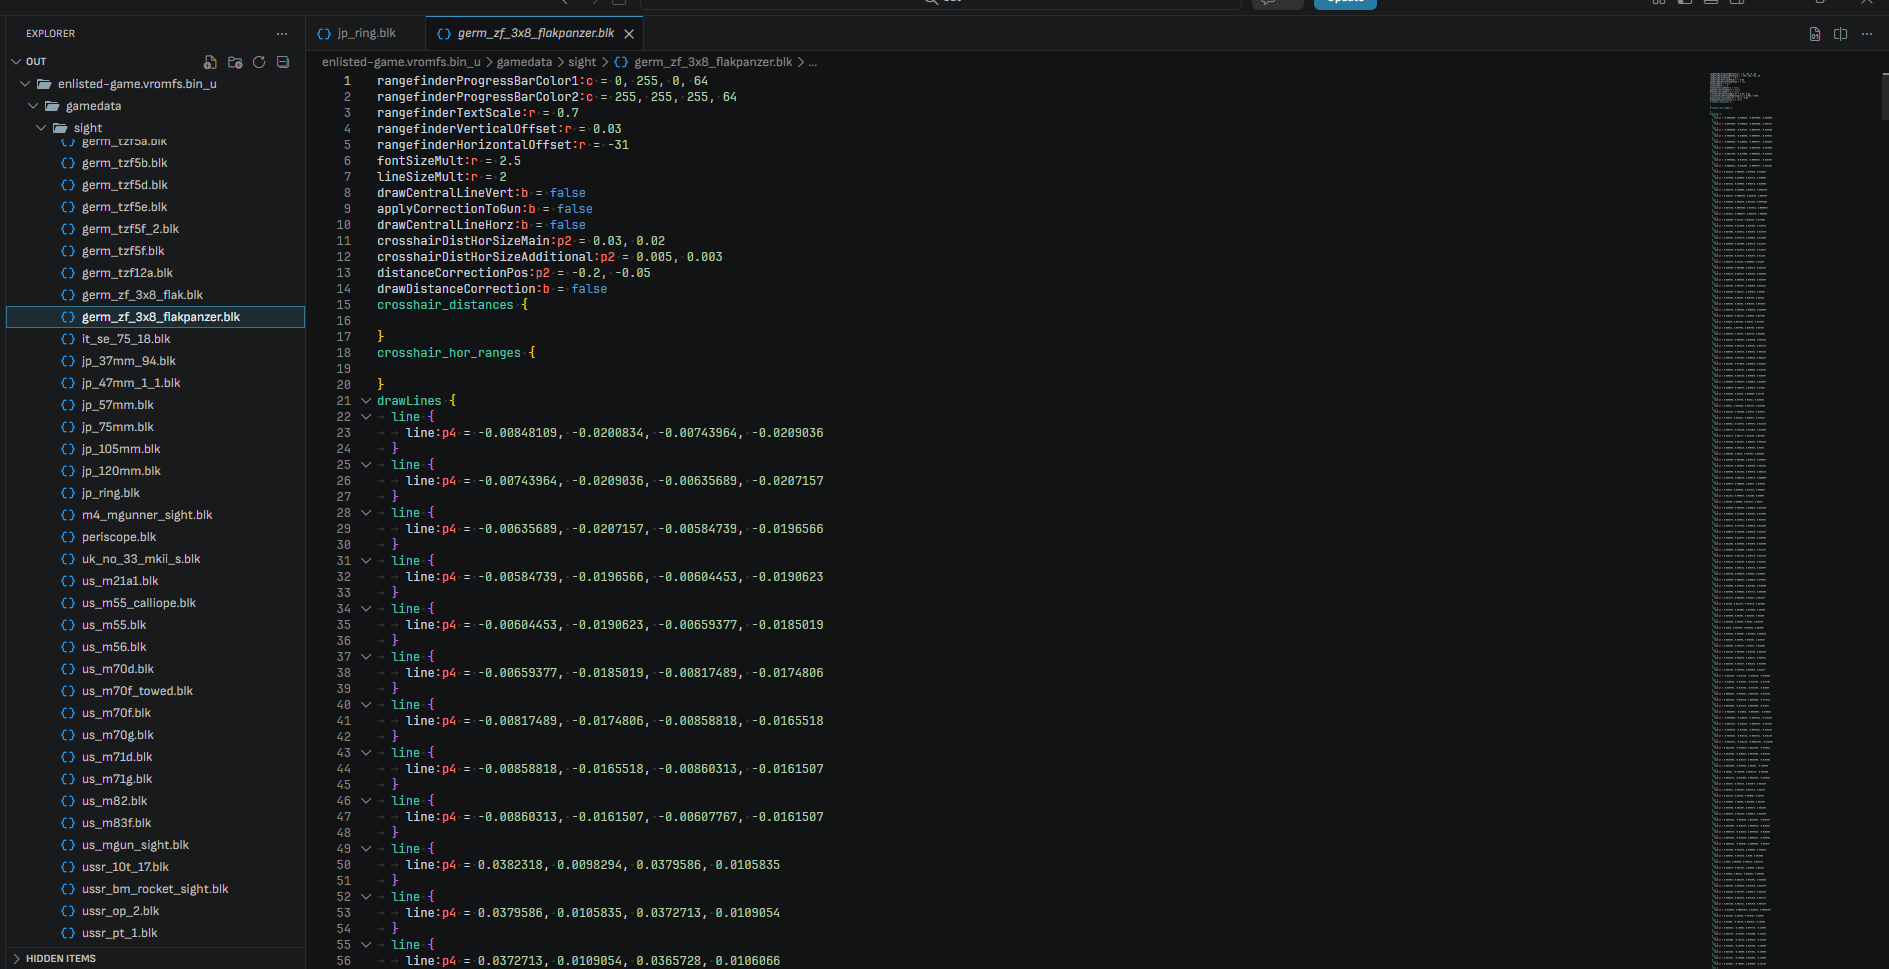Screen dimensions: 1889x969
Task: Open Explorer views and more actions menu
Action: (x=282, y=34)
